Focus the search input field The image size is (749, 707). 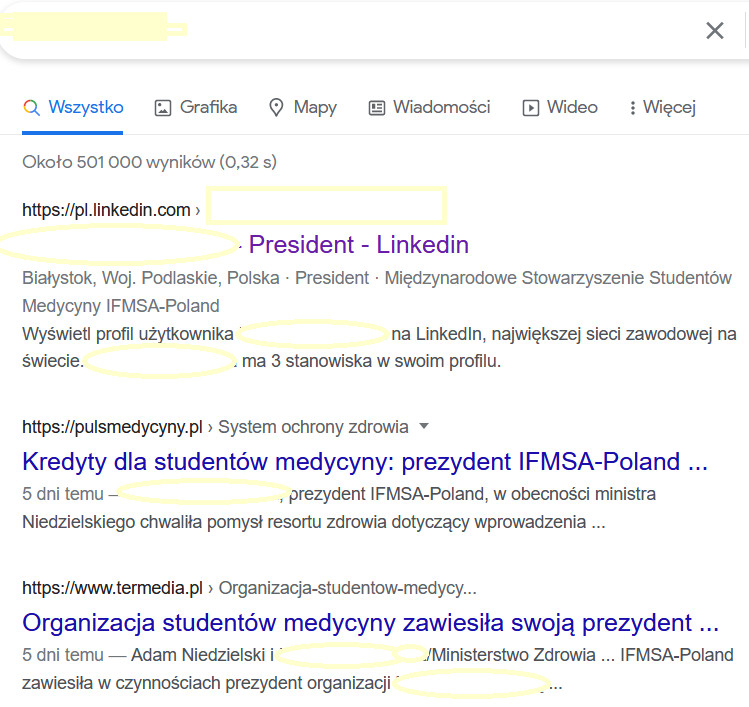point(400,30)
